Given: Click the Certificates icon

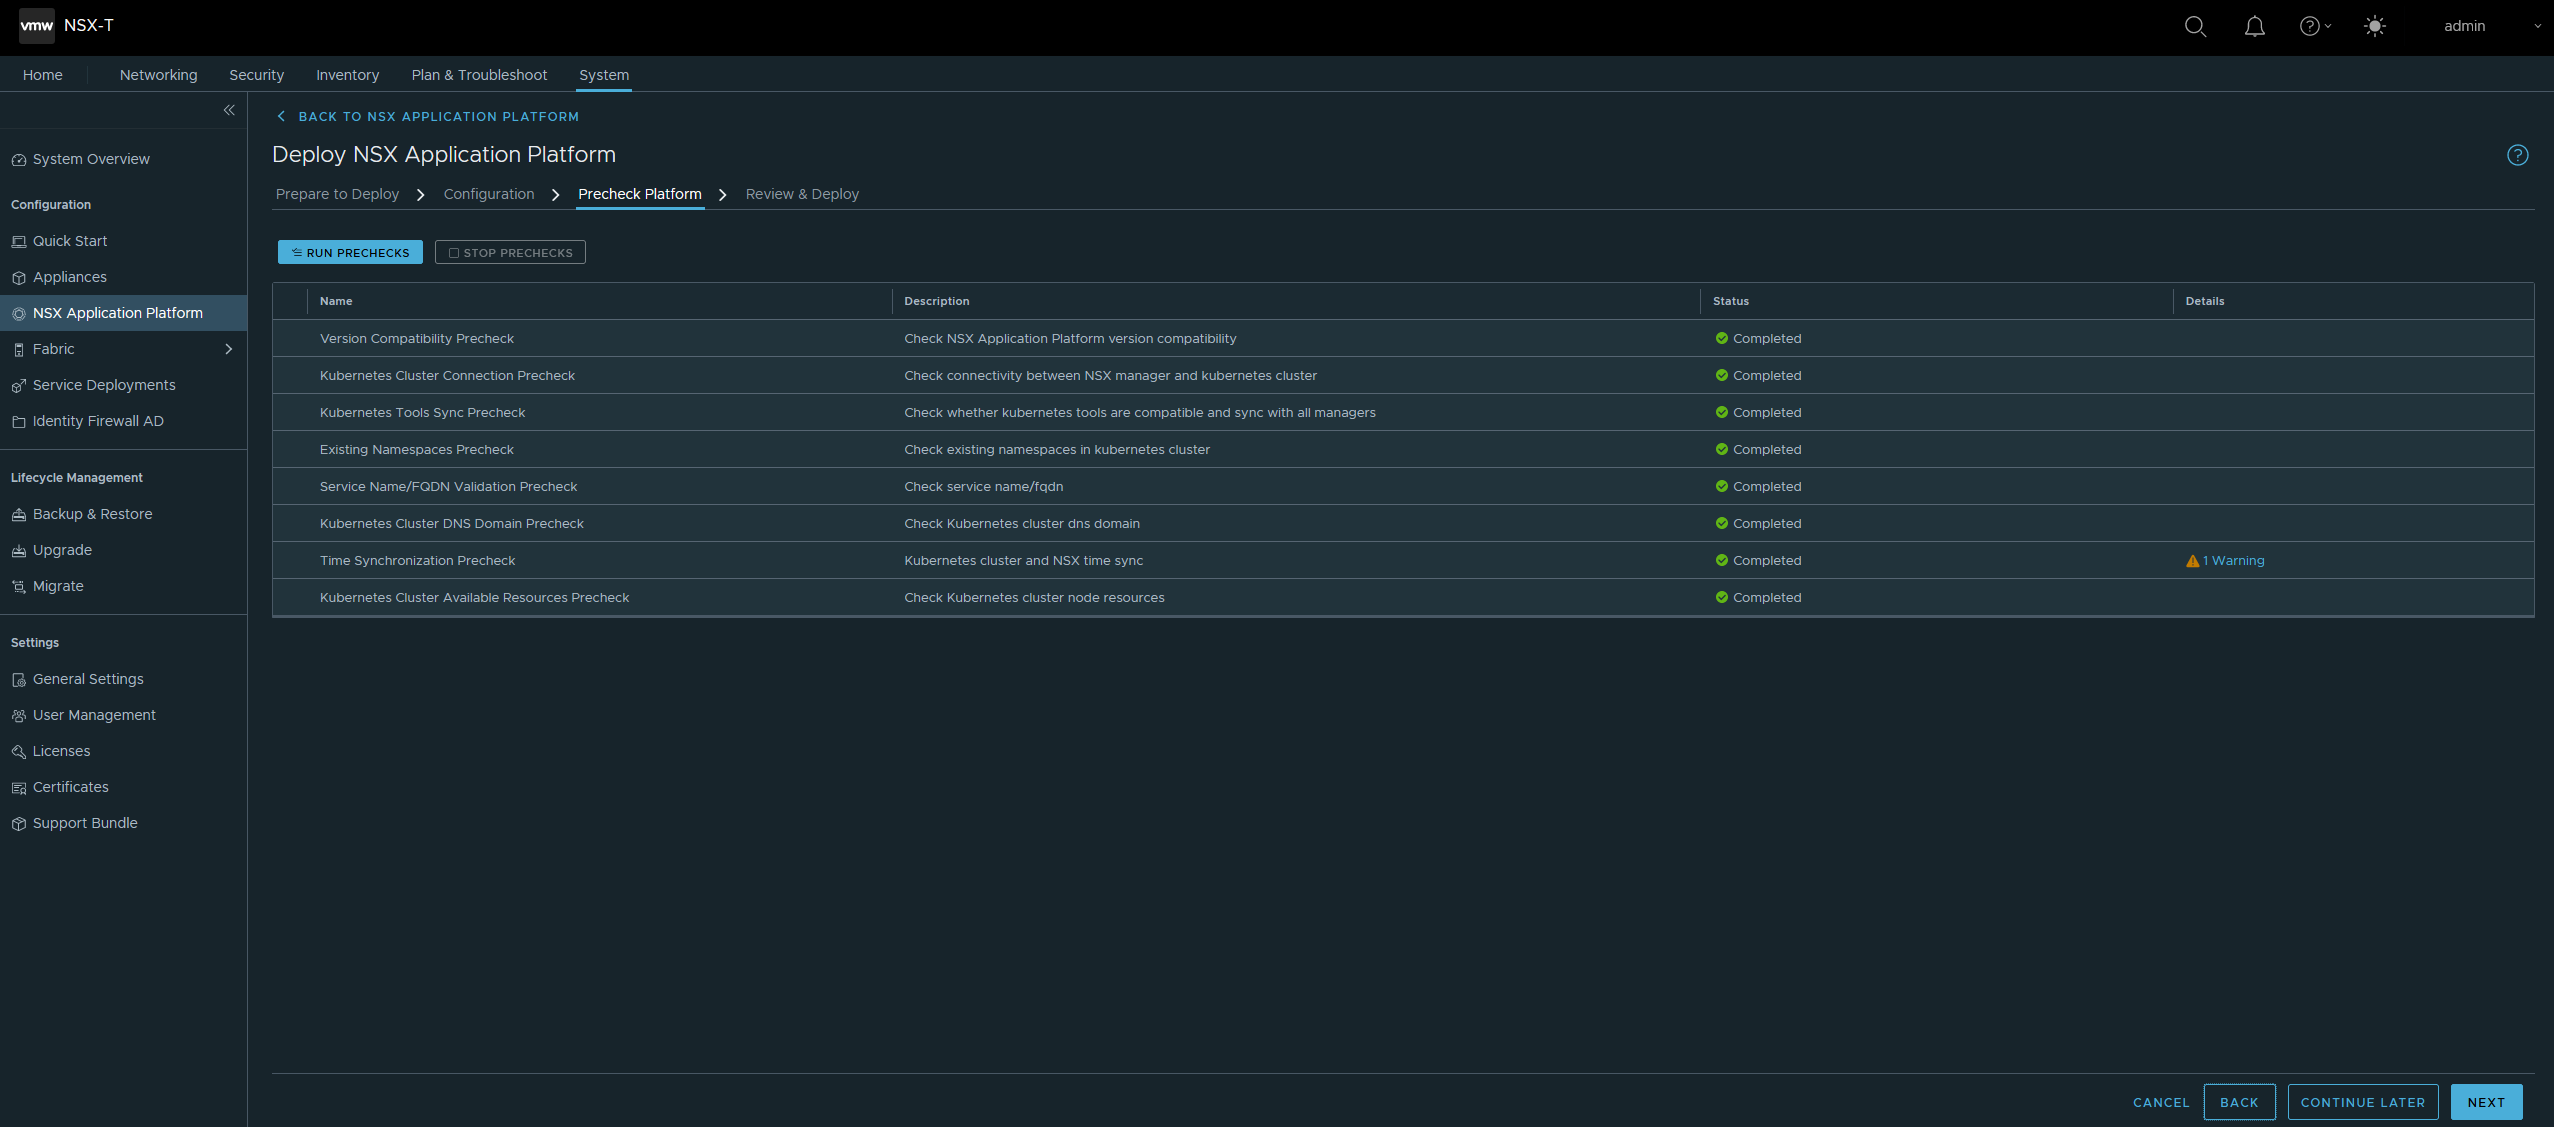Looking at the screenshot, I should 18,788.
